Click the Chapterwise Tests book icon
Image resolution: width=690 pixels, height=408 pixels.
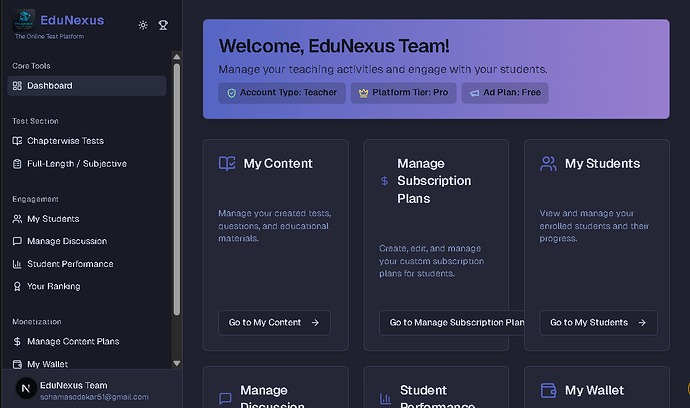click(x=17, y=141)
